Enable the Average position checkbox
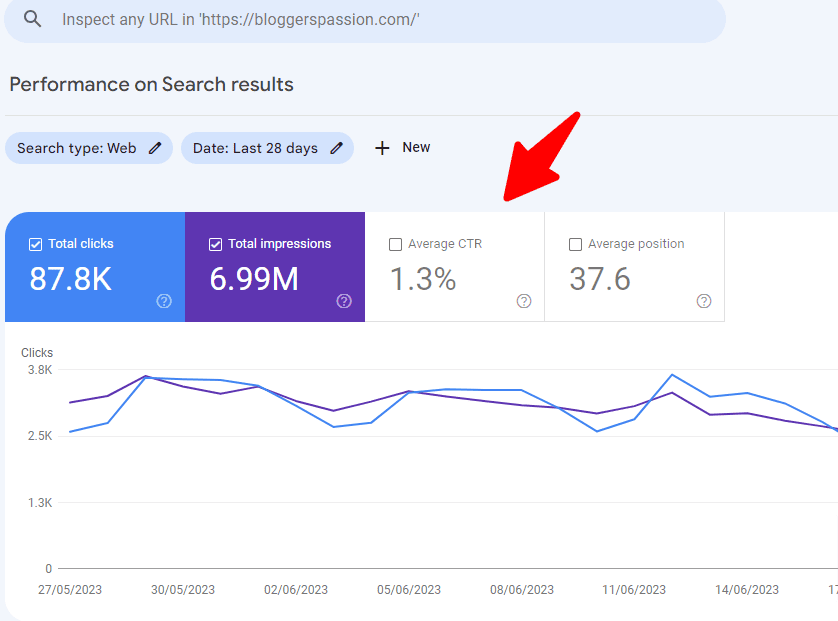Viewport: 838px width, 621px height. pyautogui.click(x=575, y=244)
